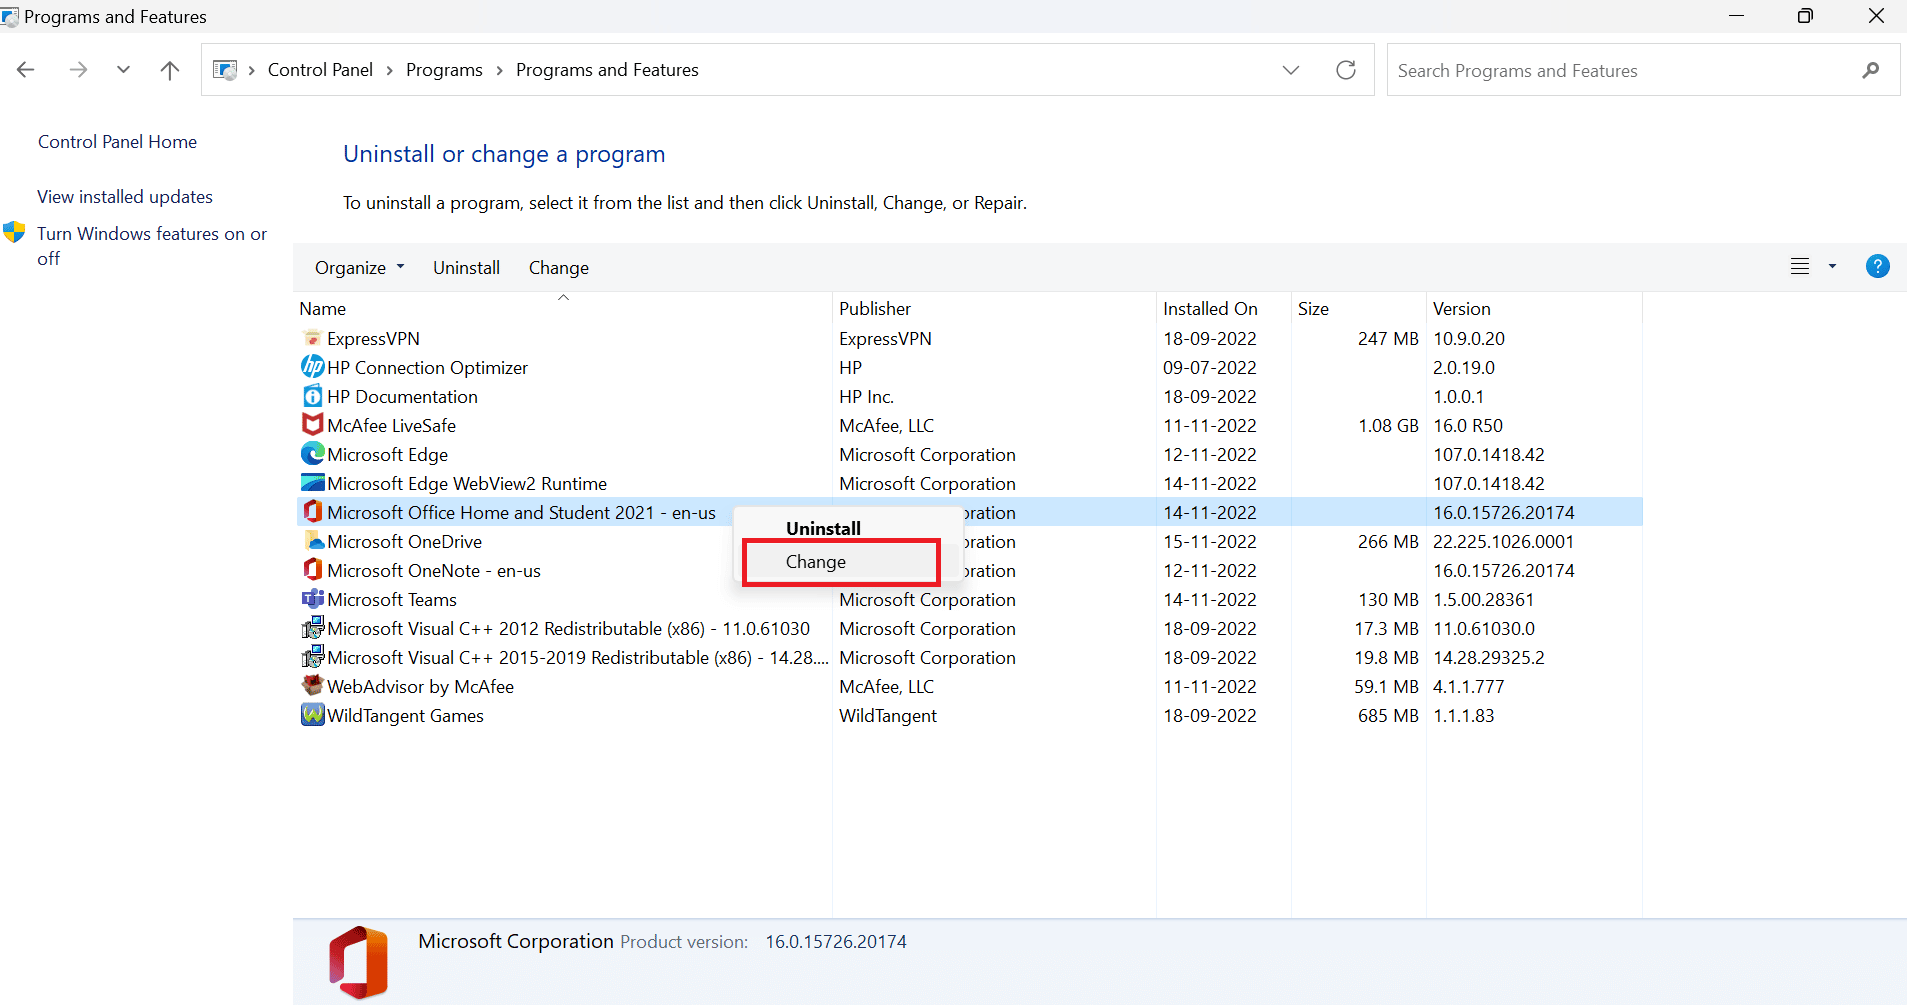Screen dimensions: 1907x1005
Task: Click version 4.1.1.777 cell
Action: pos(1468,687)
